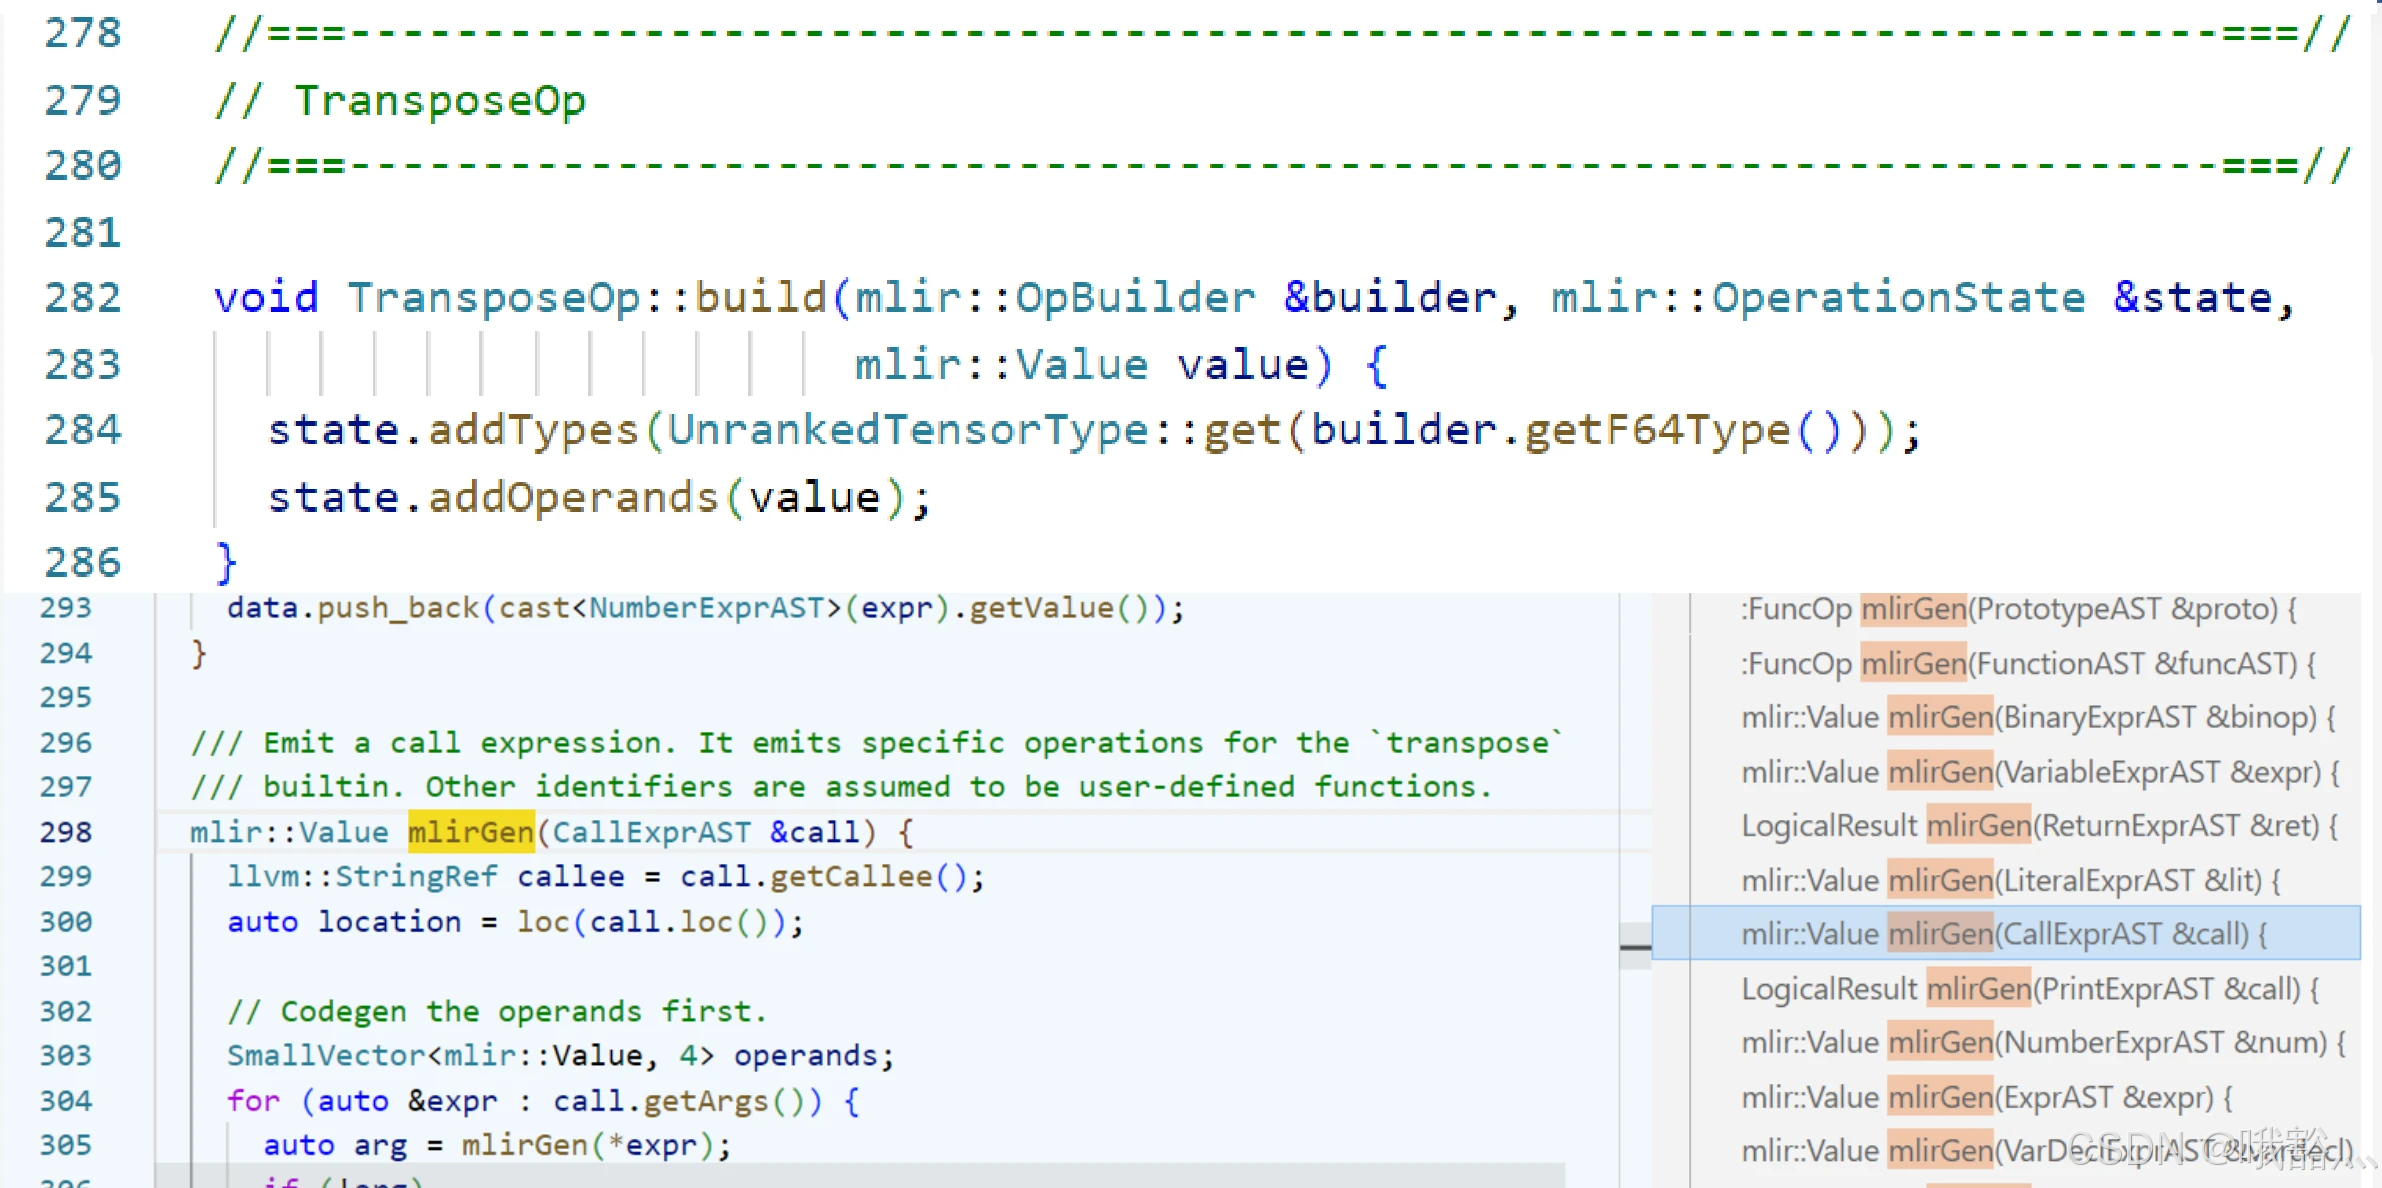Select the mlirGen(VariableExprAST &expr) result

coord(2040,772)
